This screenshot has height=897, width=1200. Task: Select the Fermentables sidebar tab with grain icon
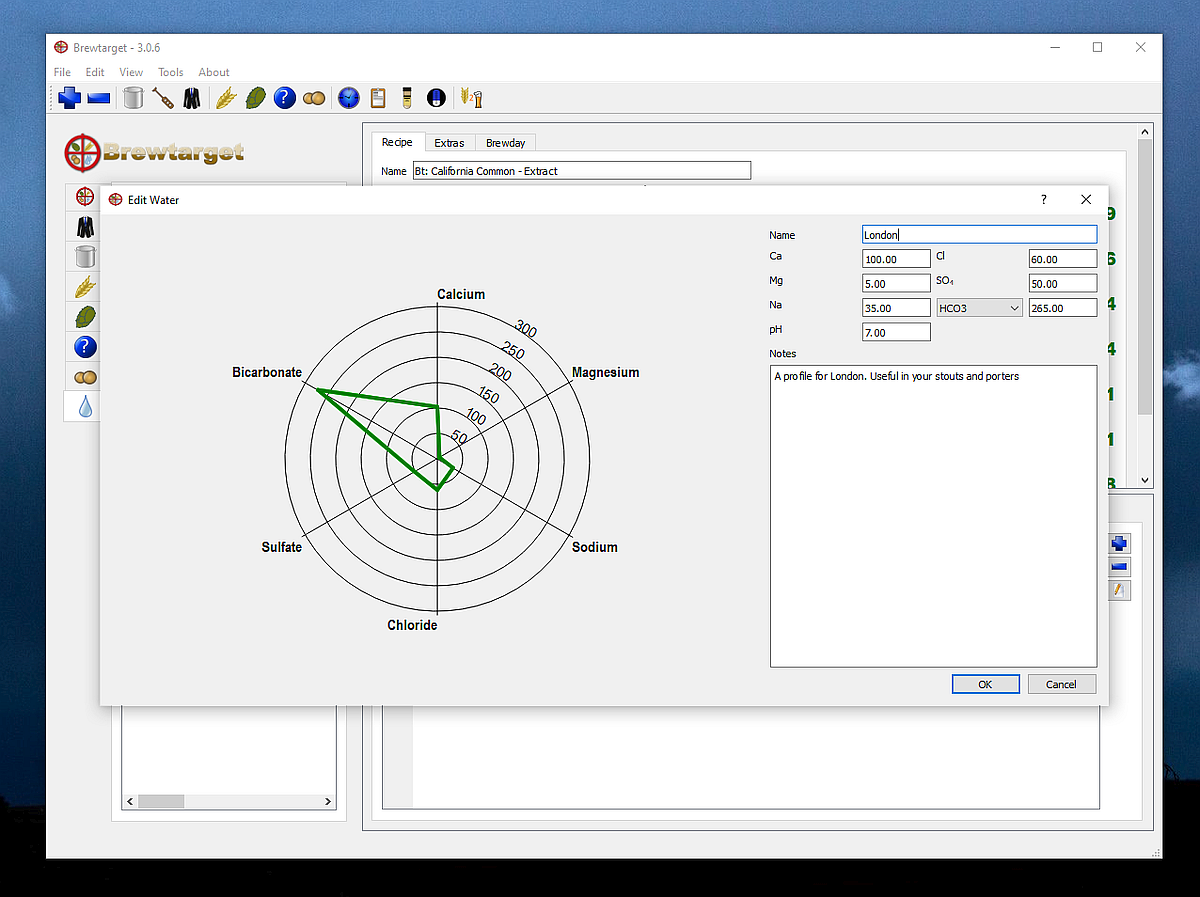85,287
